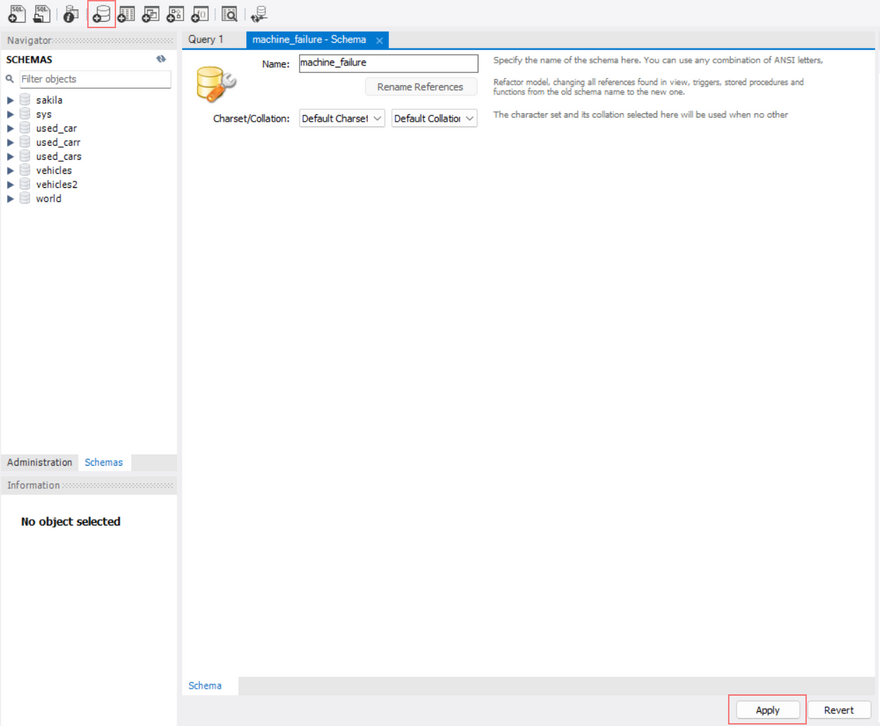Open the object inspector icon

click(x=71, y=14)
